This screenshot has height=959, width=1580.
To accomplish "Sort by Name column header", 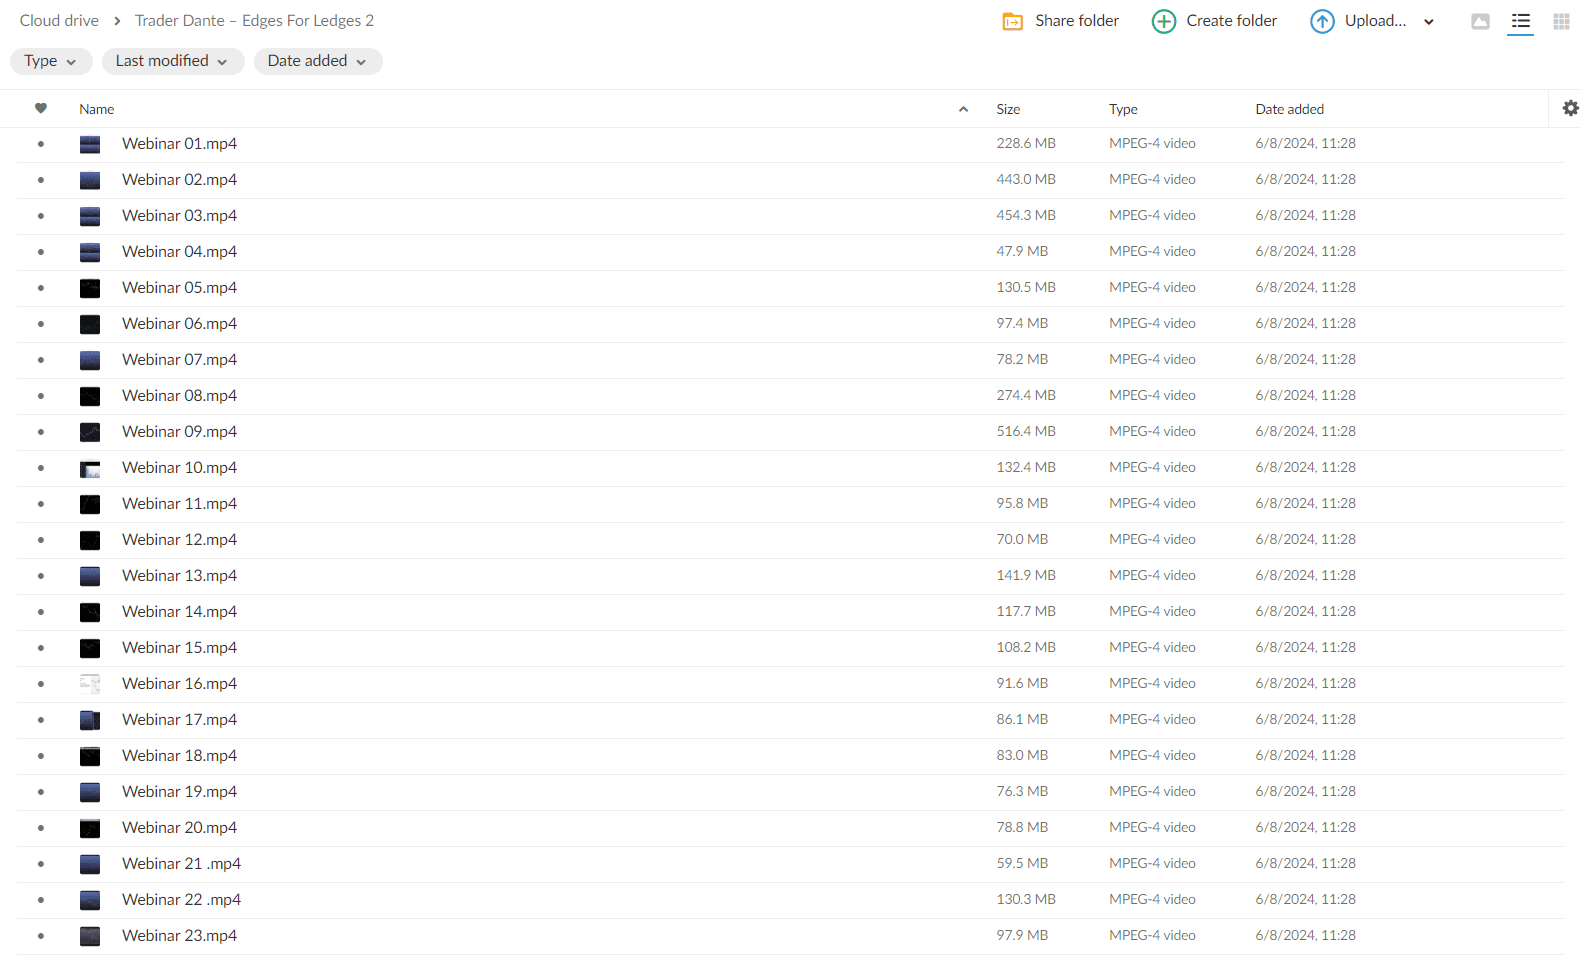I will (x=97, y=109).
